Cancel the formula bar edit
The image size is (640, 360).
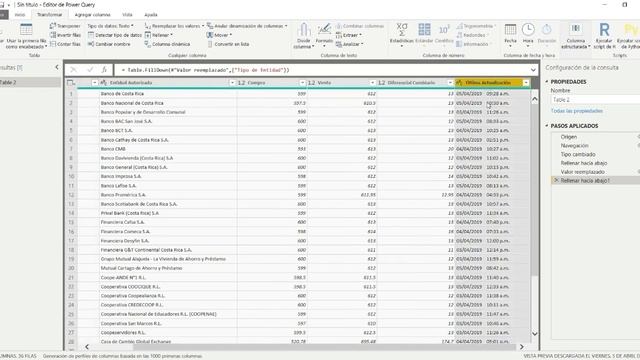[73, 70]
